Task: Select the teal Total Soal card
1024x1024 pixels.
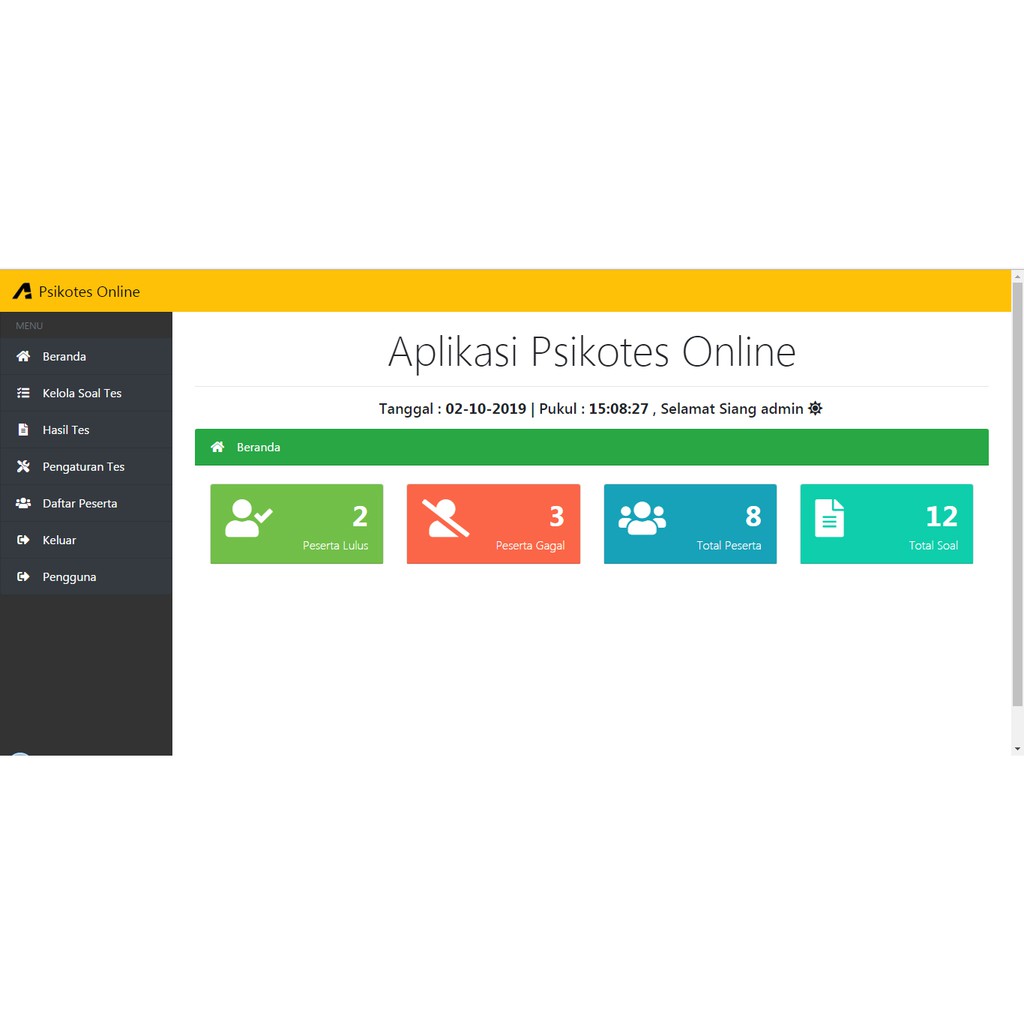Action: tap(886, 524)
